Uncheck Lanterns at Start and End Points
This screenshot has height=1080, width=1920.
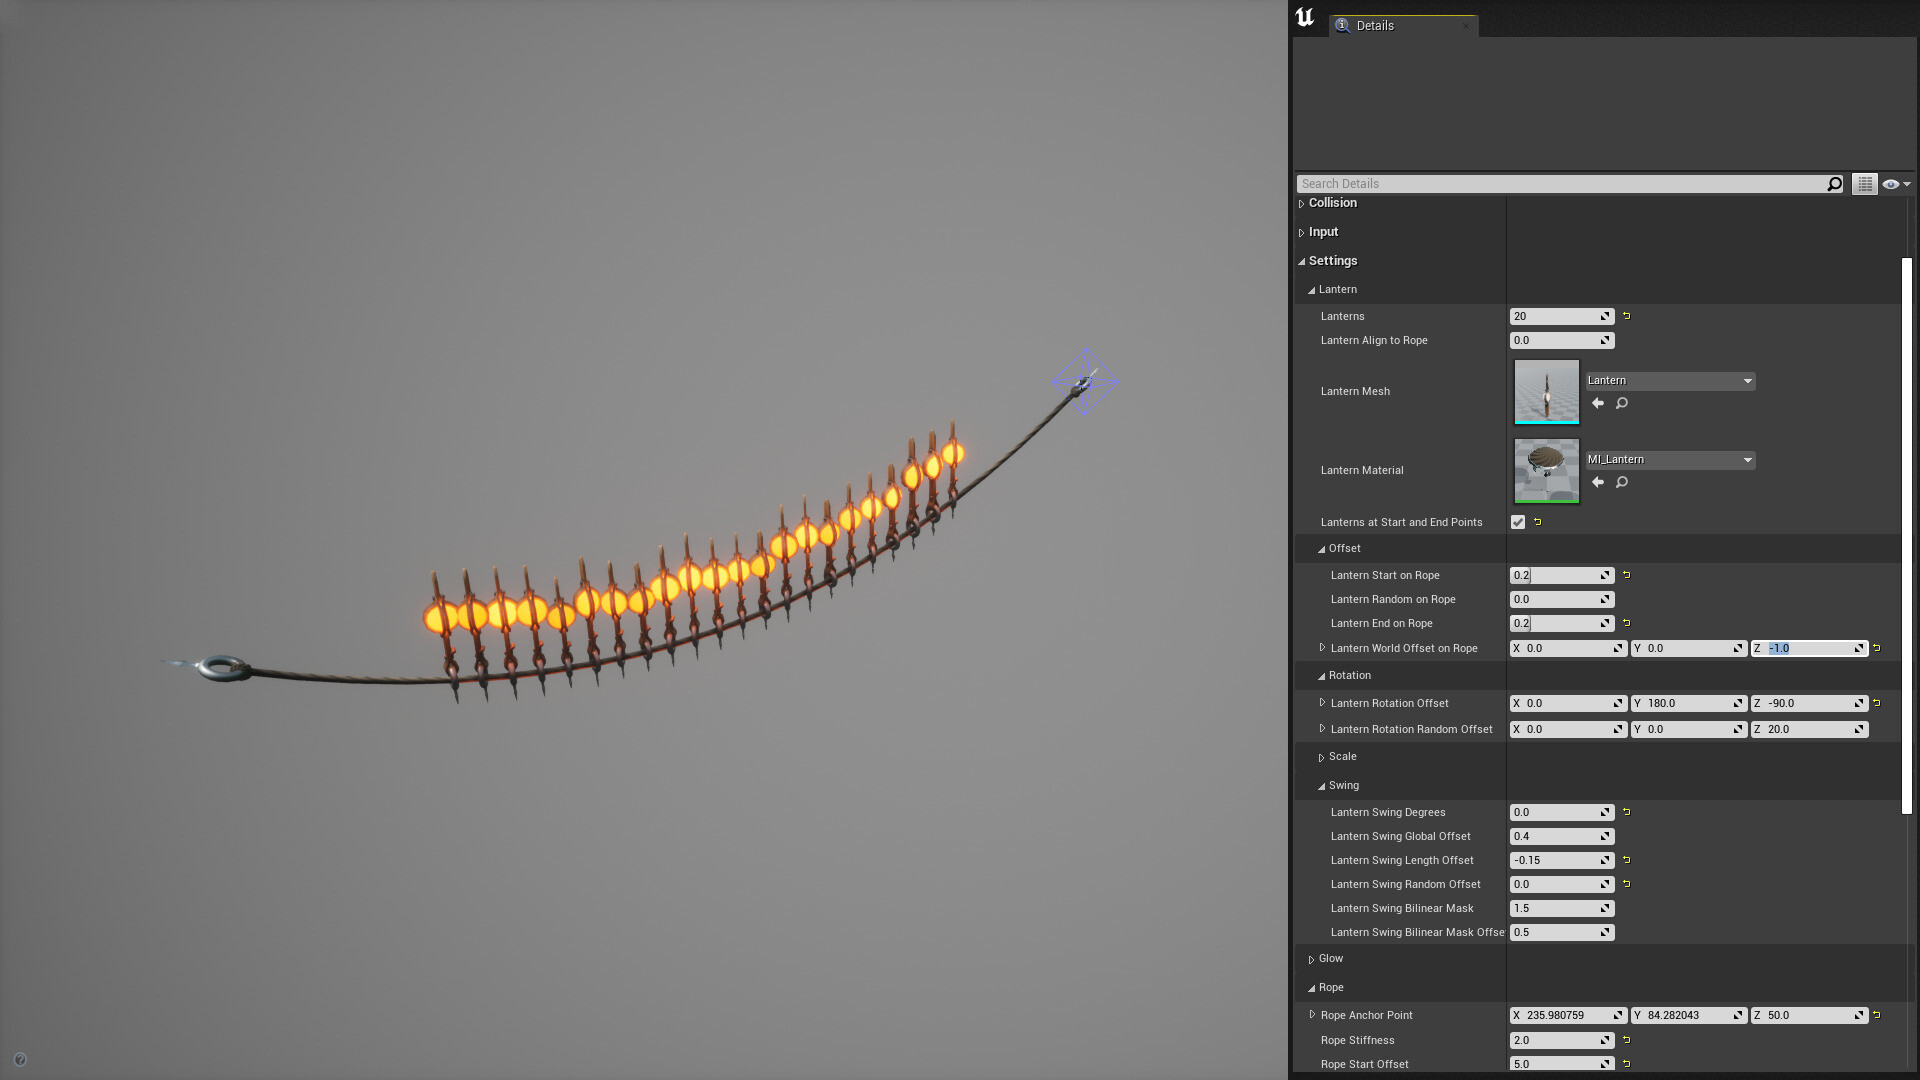[x=1517, y=521]
